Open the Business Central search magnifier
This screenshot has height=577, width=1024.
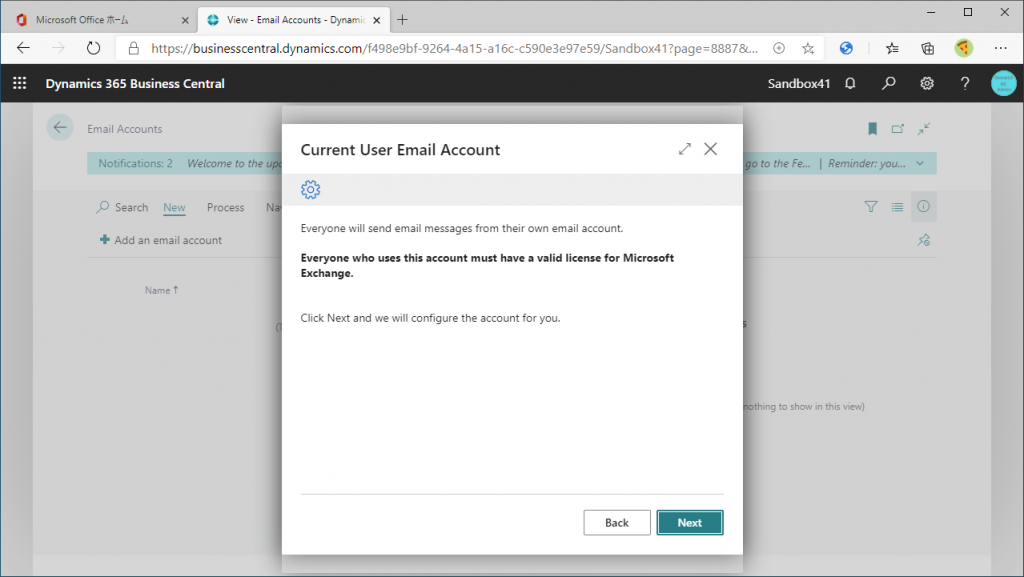[x=888, y=84]
